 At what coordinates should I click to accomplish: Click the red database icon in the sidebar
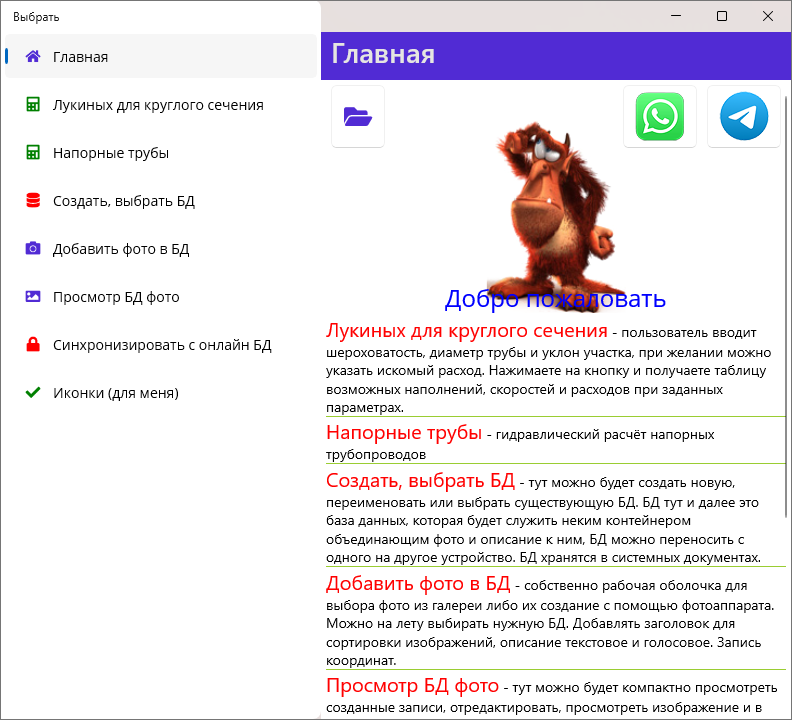[33, 201]
